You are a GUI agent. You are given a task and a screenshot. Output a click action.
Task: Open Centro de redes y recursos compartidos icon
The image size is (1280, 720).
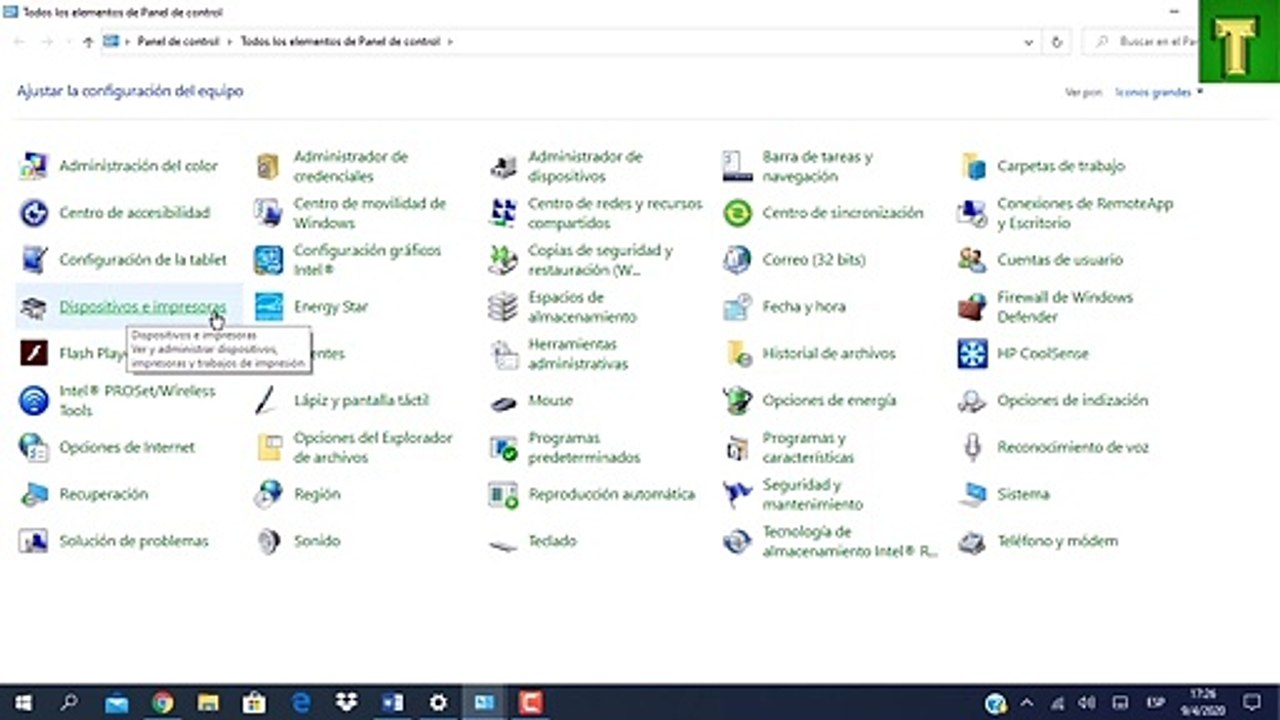coord(503,213)
